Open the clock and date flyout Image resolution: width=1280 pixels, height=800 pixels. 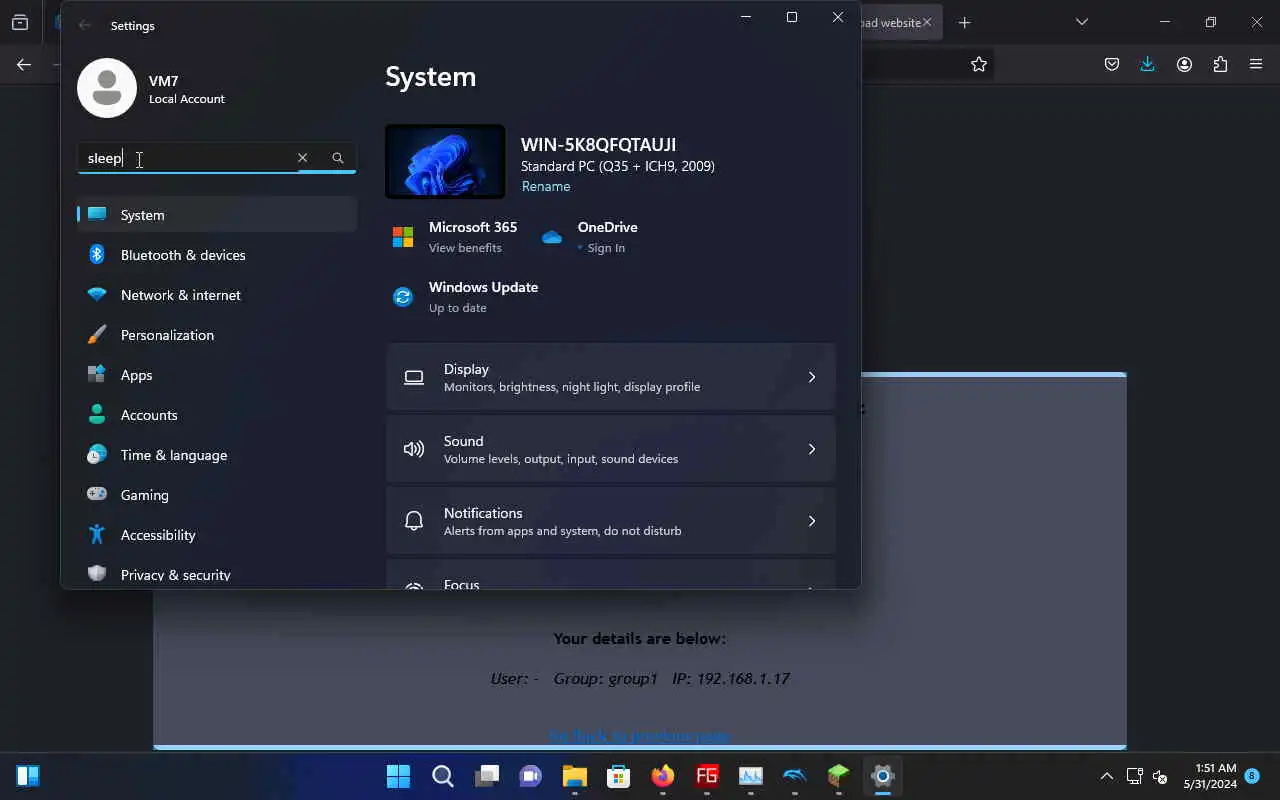click(1210, 776)
